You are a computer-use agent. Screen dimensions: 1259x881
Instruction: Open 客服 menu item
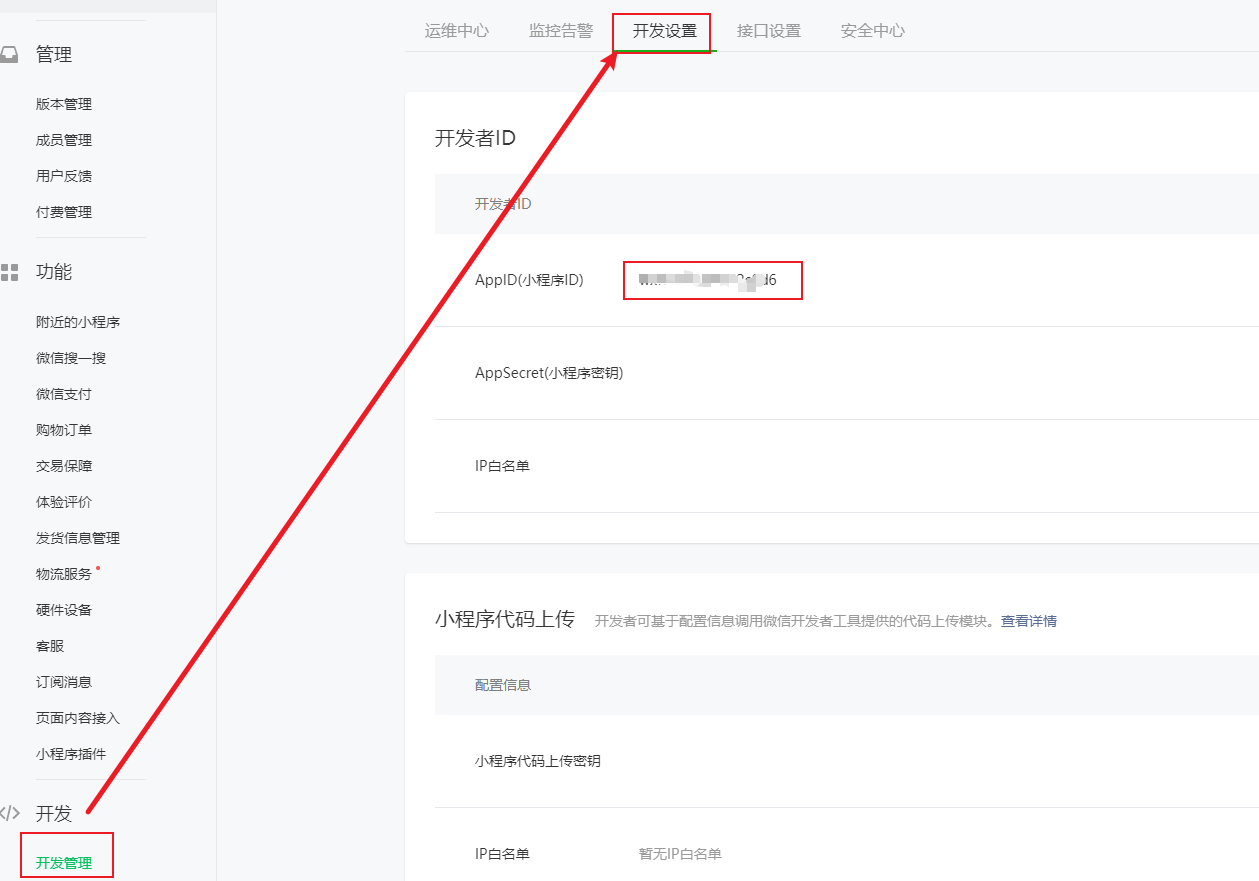50,646
